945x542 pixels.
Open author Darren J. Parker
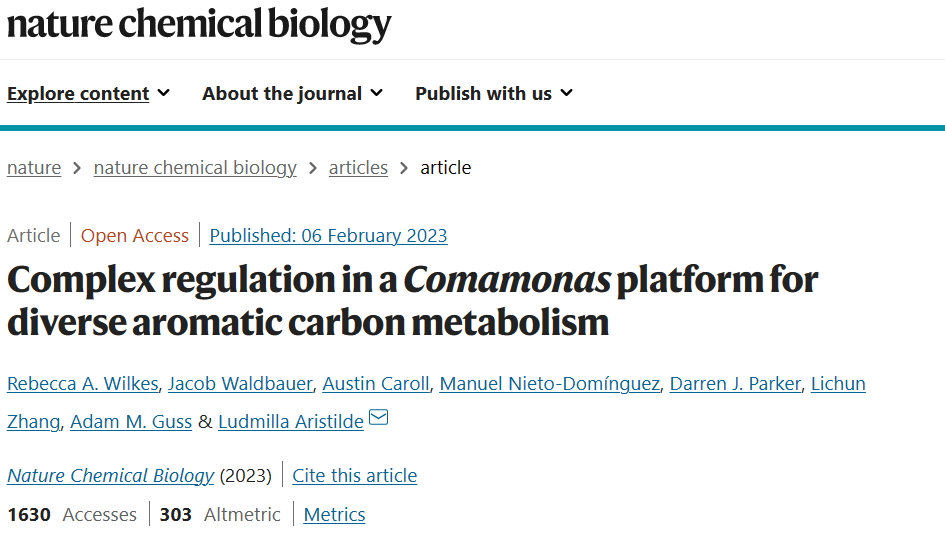pyautogui.click(x=735, y=383)
